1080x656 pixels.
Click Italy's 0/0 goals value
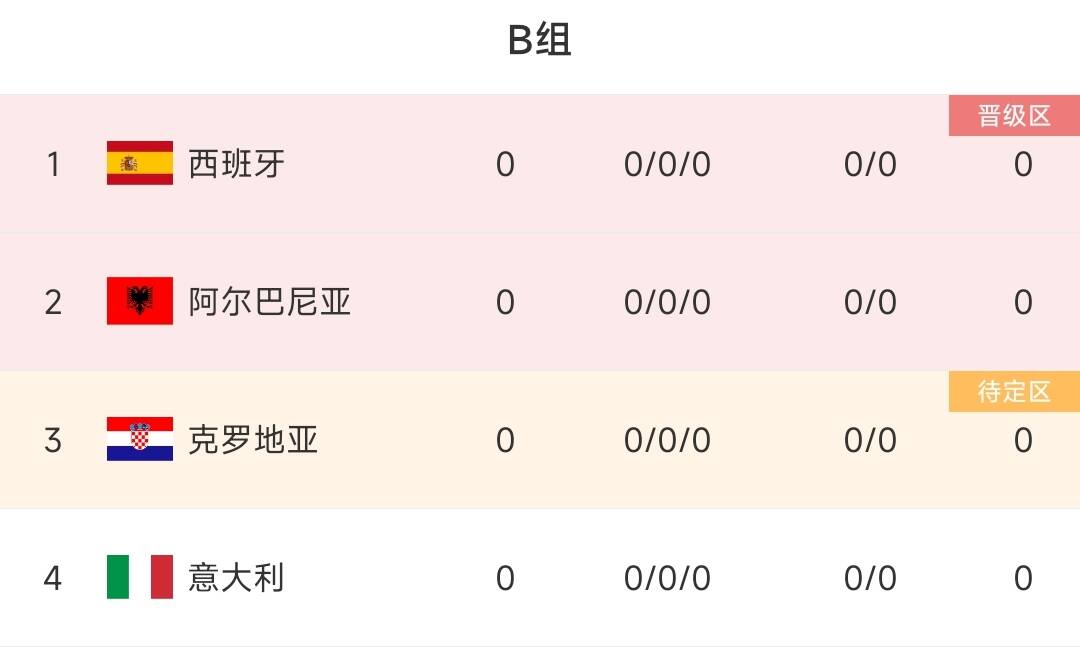870,578
